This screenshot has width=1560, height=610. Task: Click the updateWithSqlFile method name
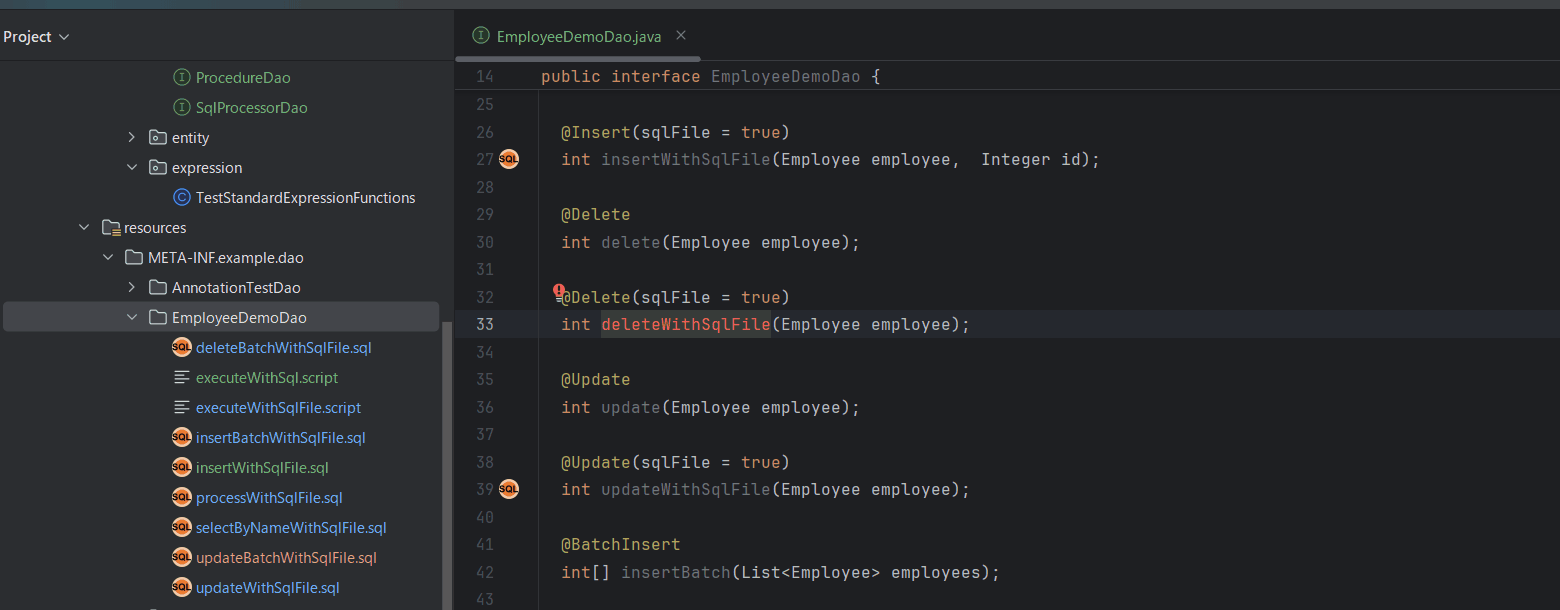(x=686, y=489)
